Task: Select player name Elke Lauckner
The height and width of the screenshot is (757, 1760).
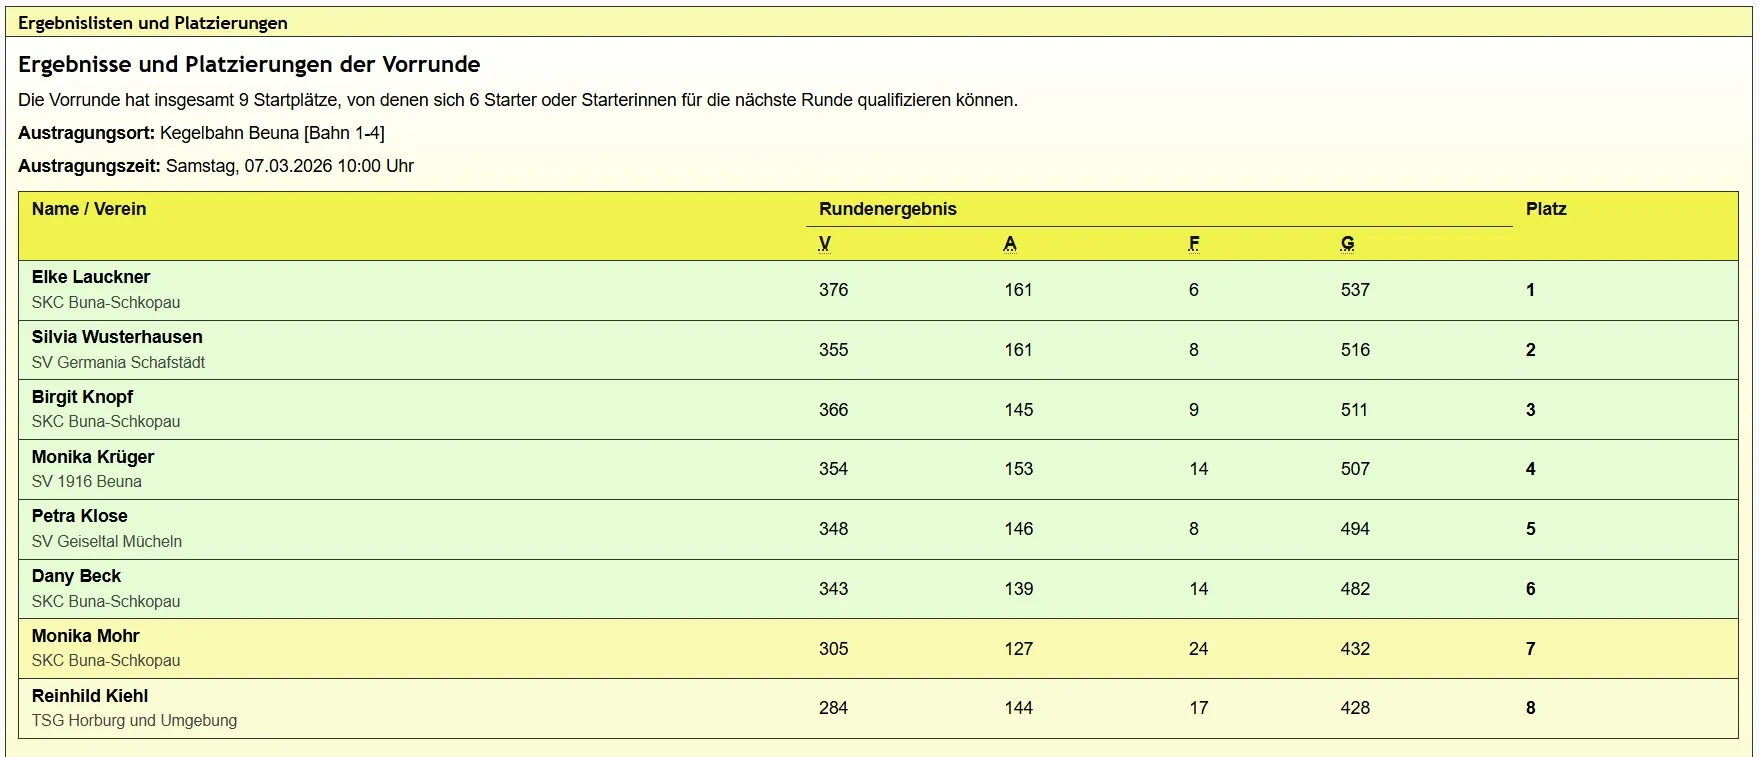Action: click(91, 277)
